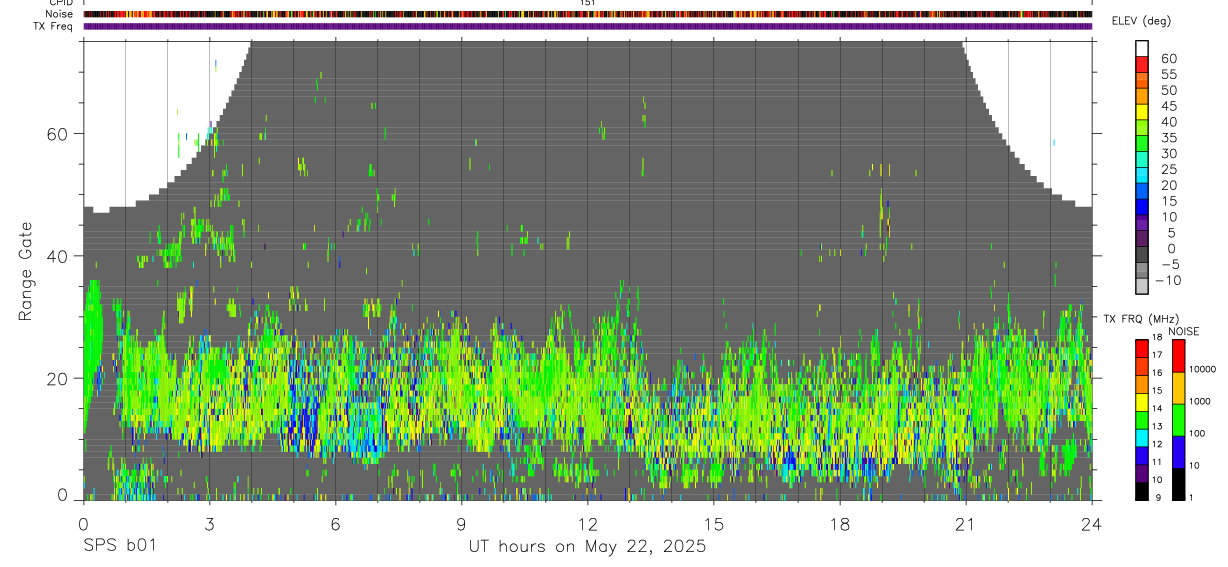Image resolution: width=1228 pixels, height=567 pixels.
Task: Click the '3' tick label on UT hours axis
Action: [209, 524]
